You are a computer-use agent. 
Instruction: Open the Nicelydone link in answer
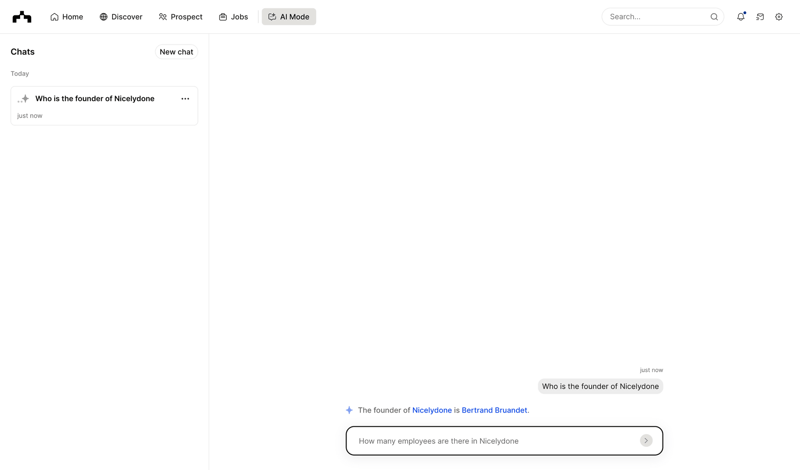[x=432, y=410]
